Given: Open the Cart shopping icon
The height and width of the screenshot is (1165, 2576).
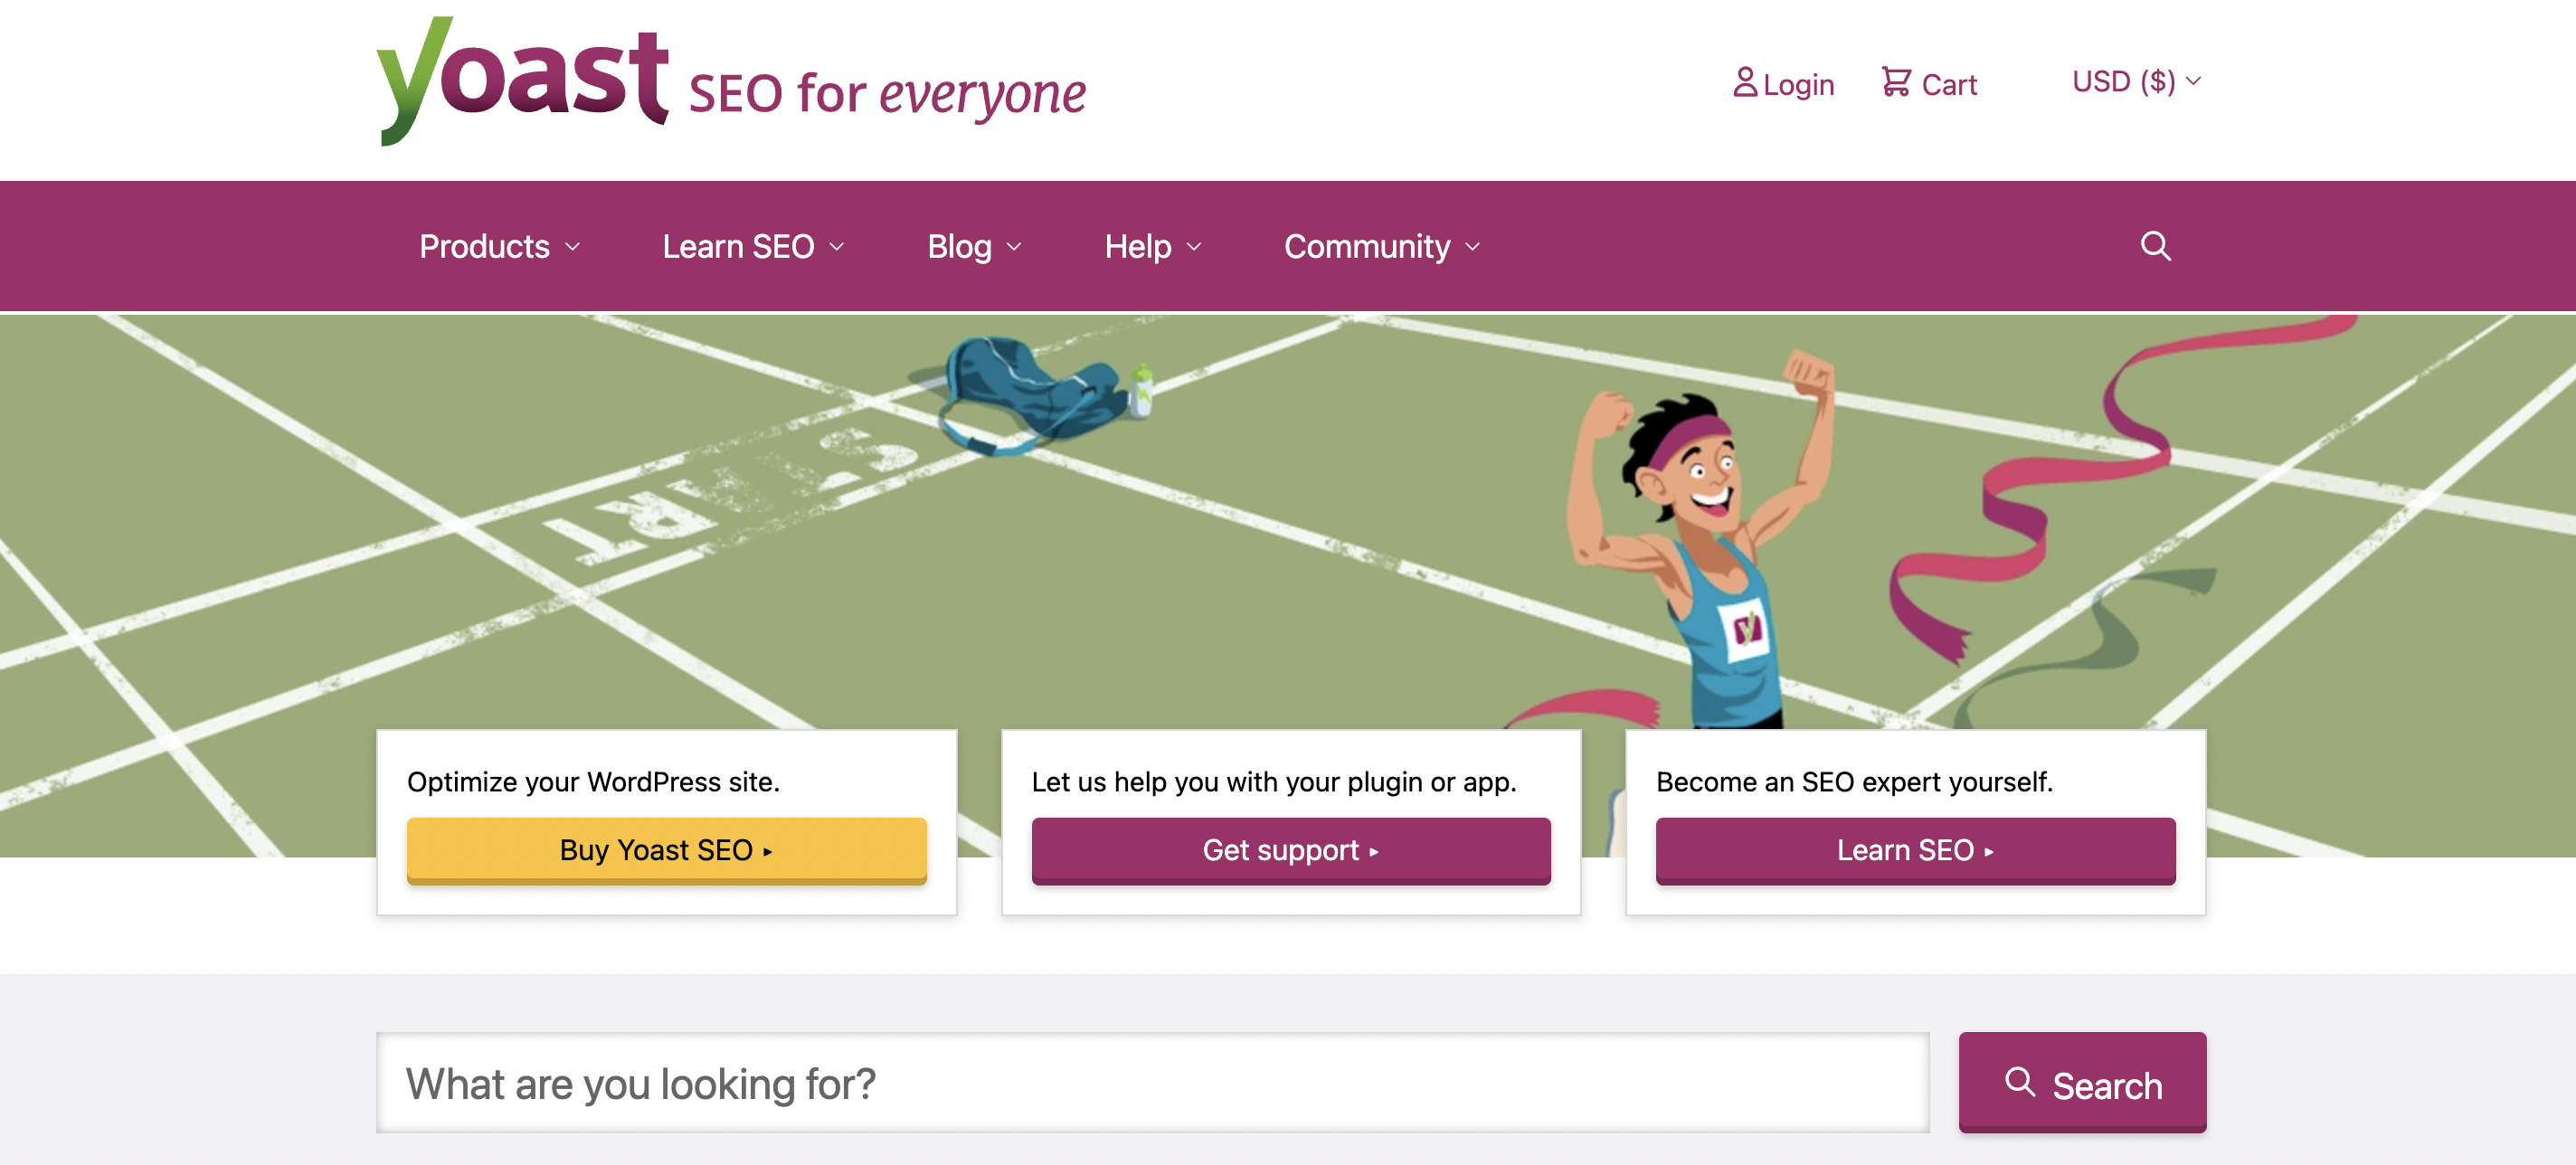Looking at the screenshot, I should (x=1896, y=82).
